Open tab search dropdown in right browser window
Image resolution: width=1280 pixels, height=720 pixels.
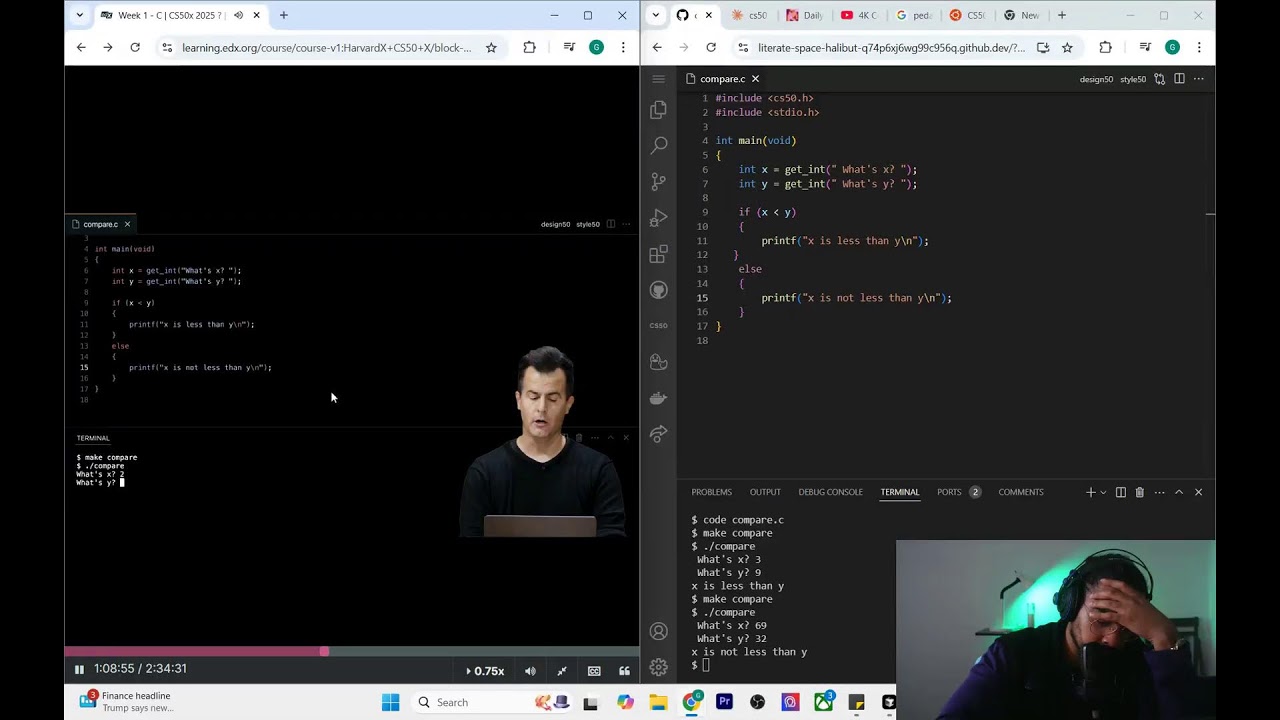pyautogui.click(x=656, y=15)
